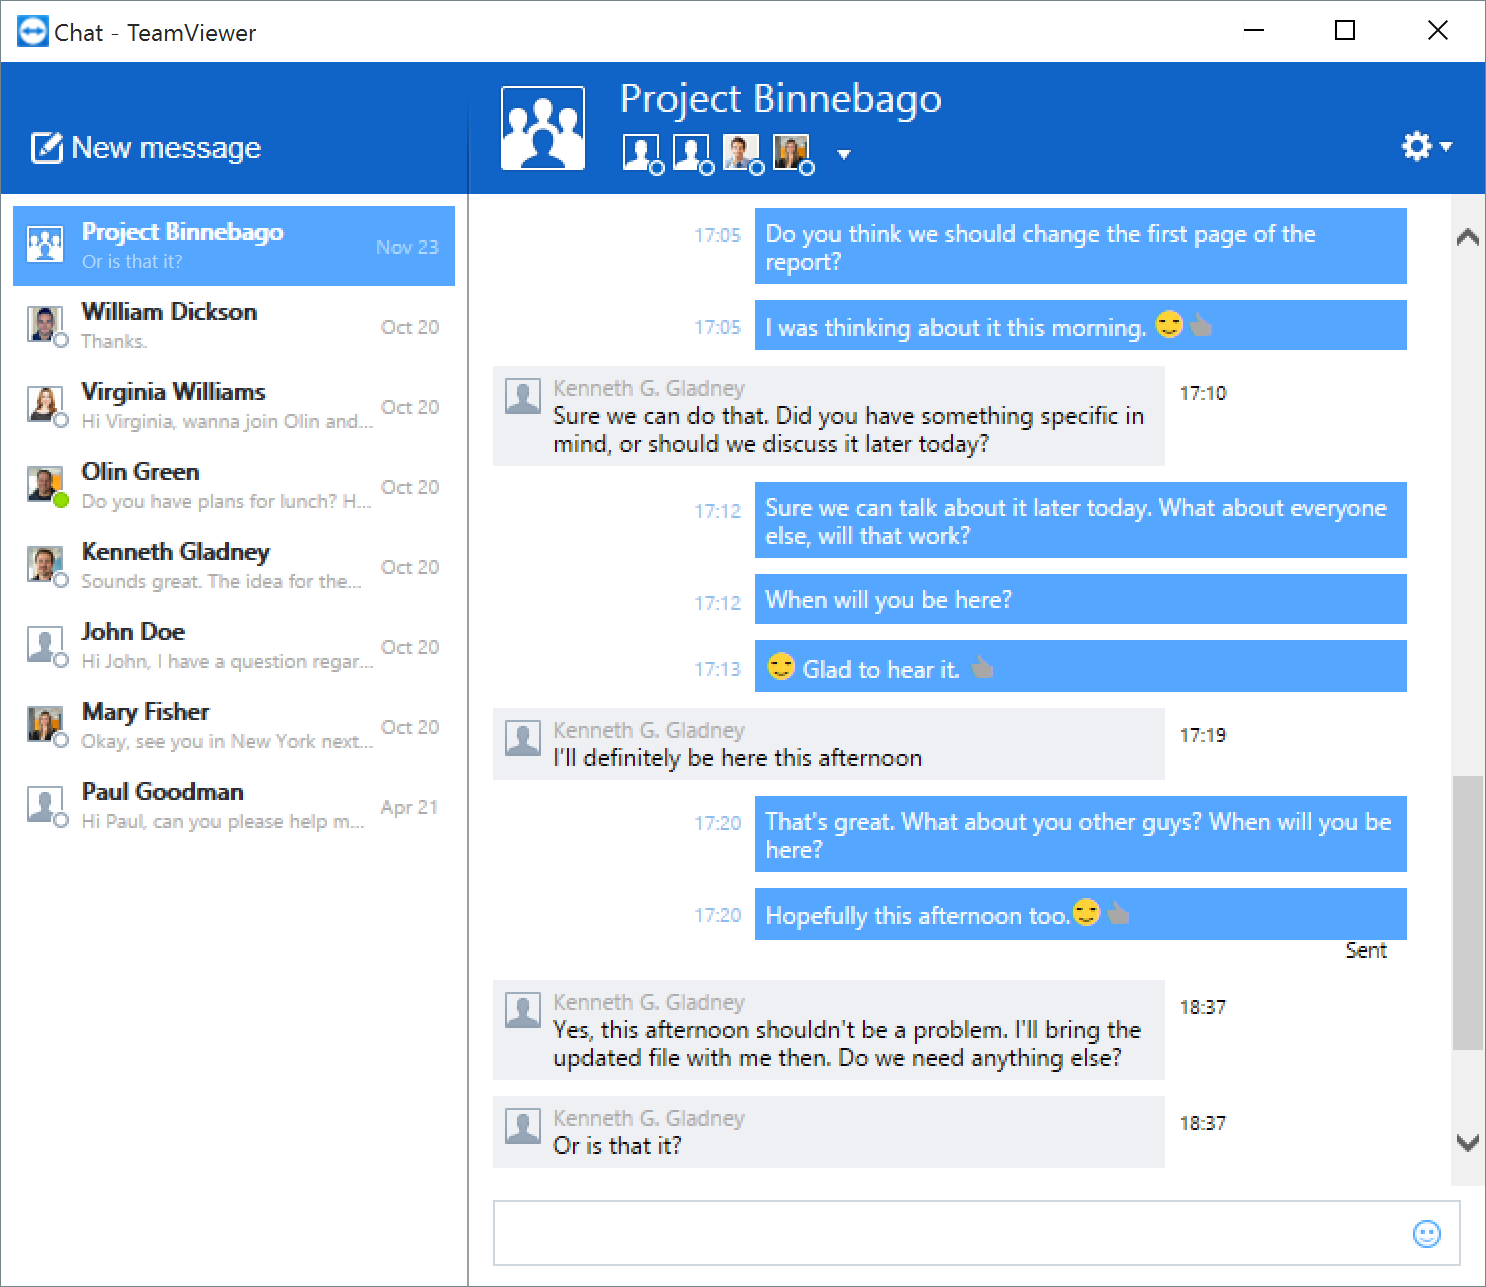This screenshot has width=1486, height=1287.
Task: Open the chat with Paul Goodman
Action: [x=234, y=806]
